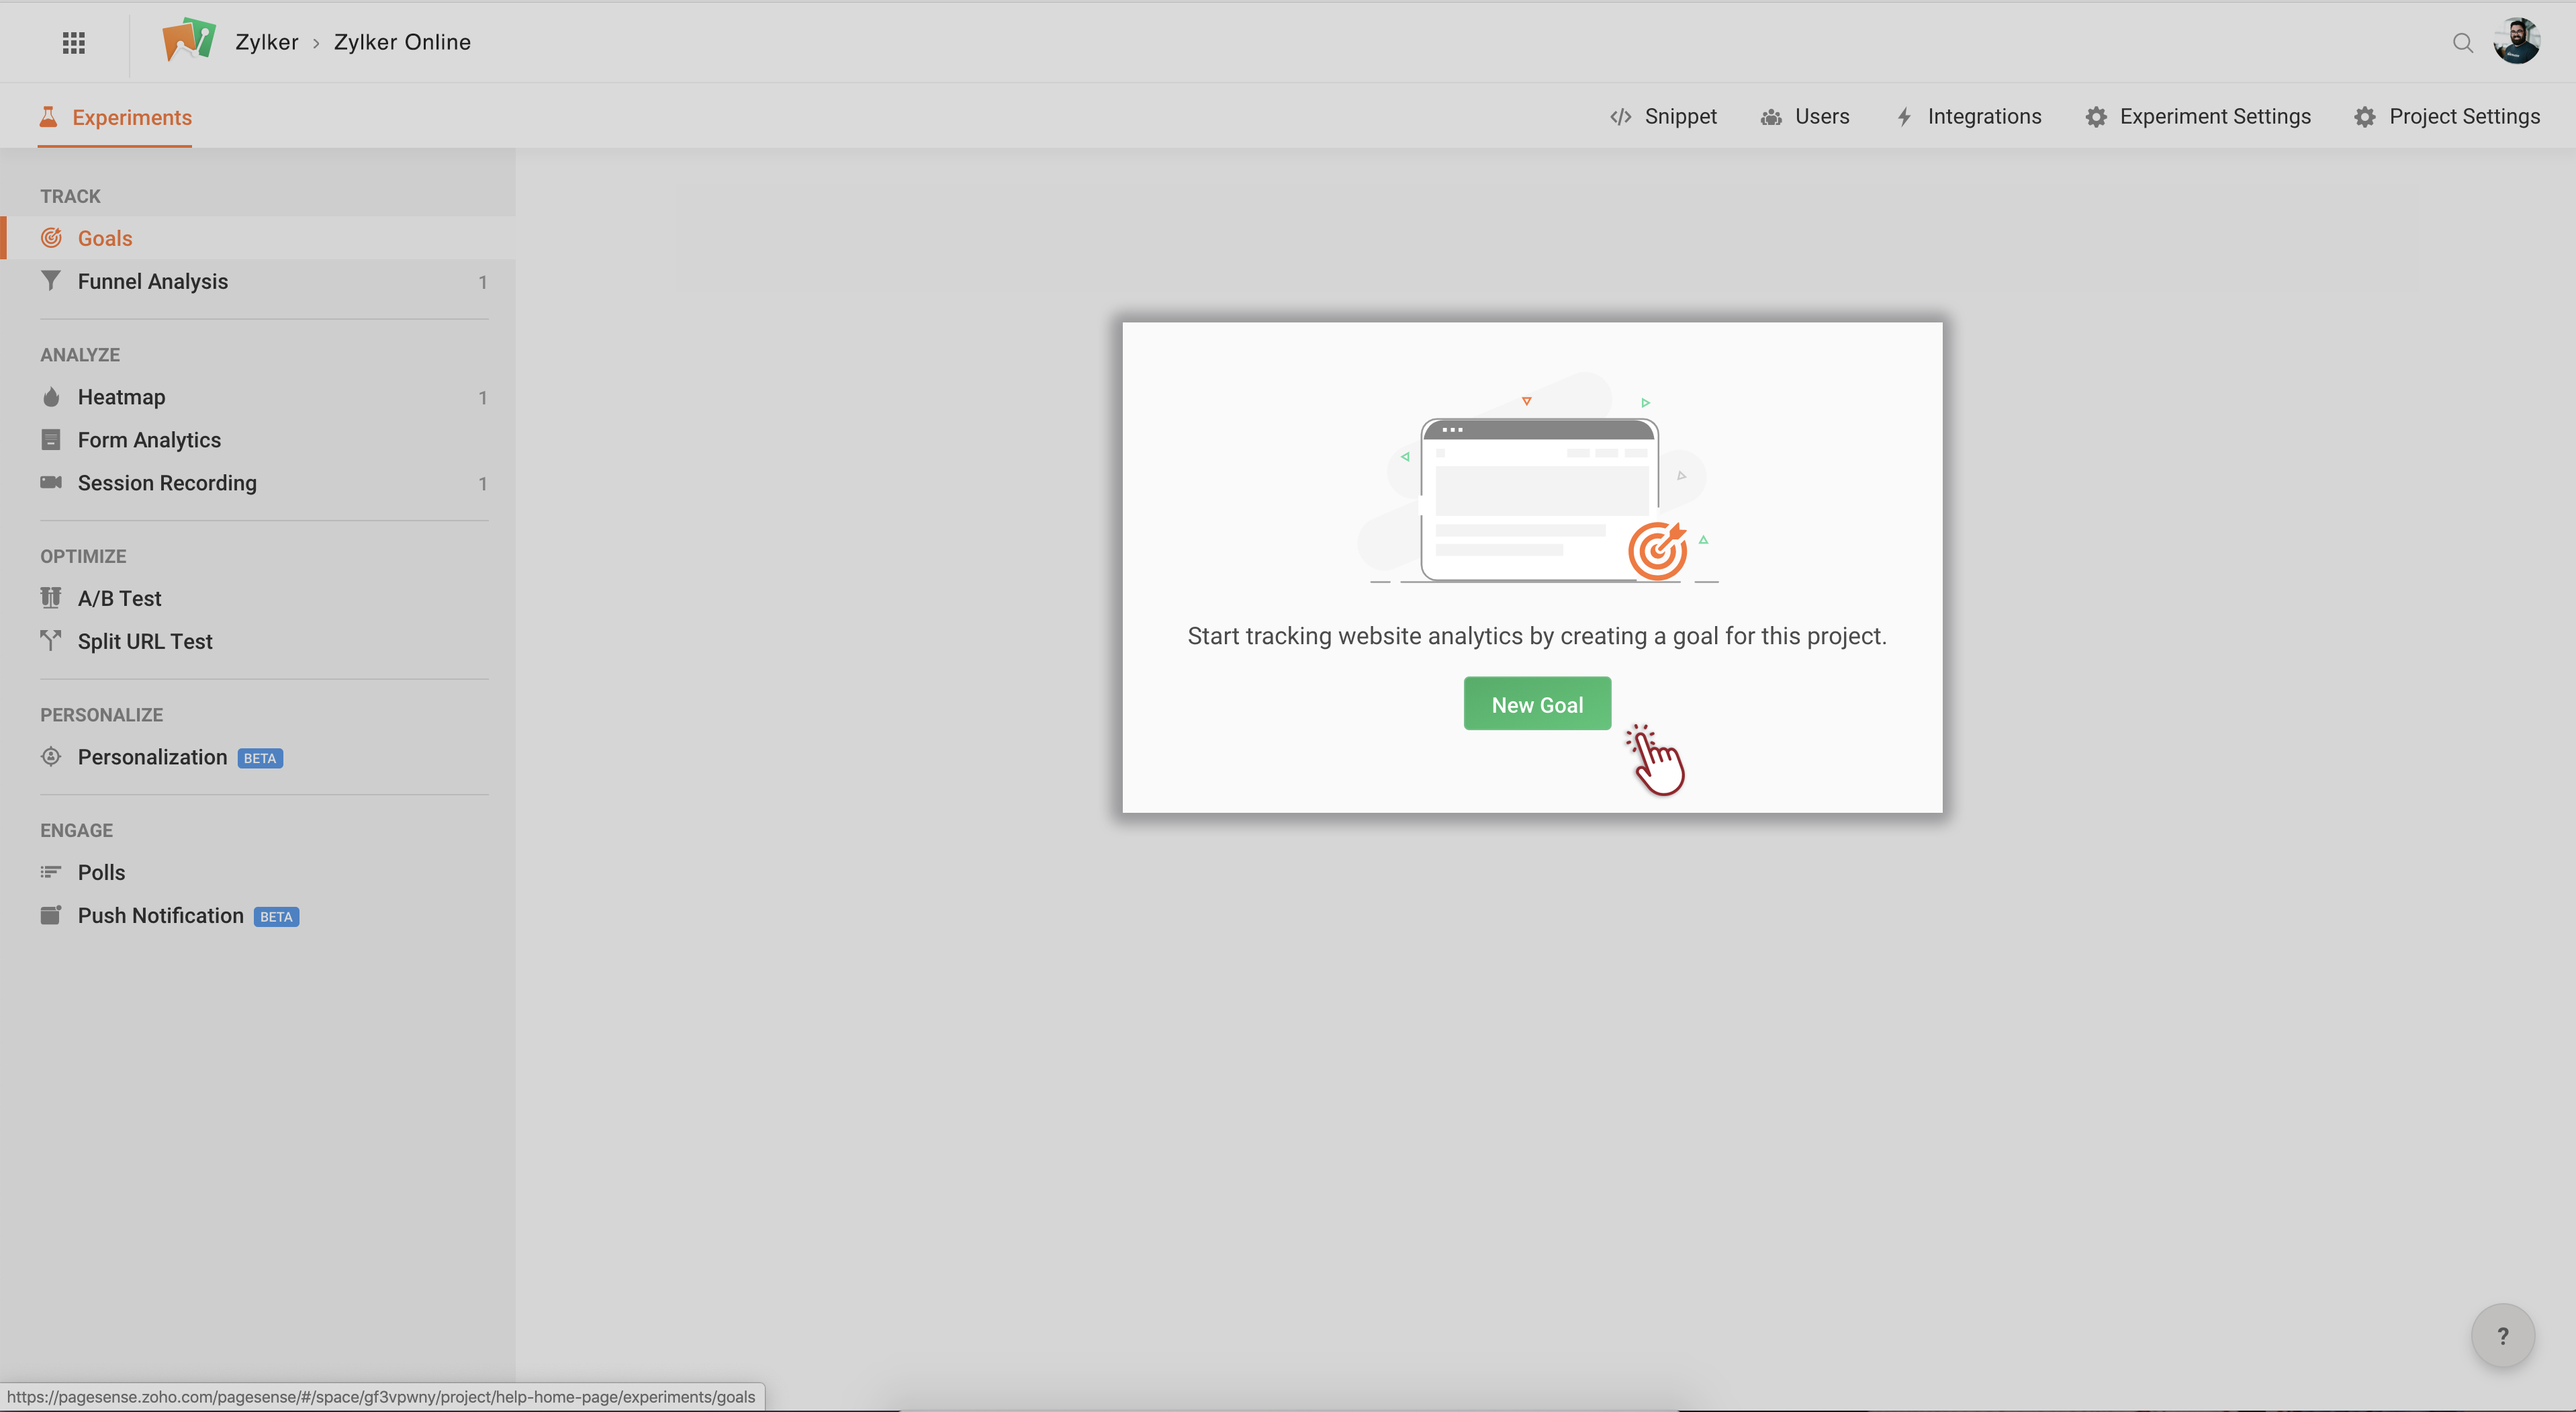Select Goals in the sidebar
The height and width of the screenshot is (1412, 2576).
105,238
